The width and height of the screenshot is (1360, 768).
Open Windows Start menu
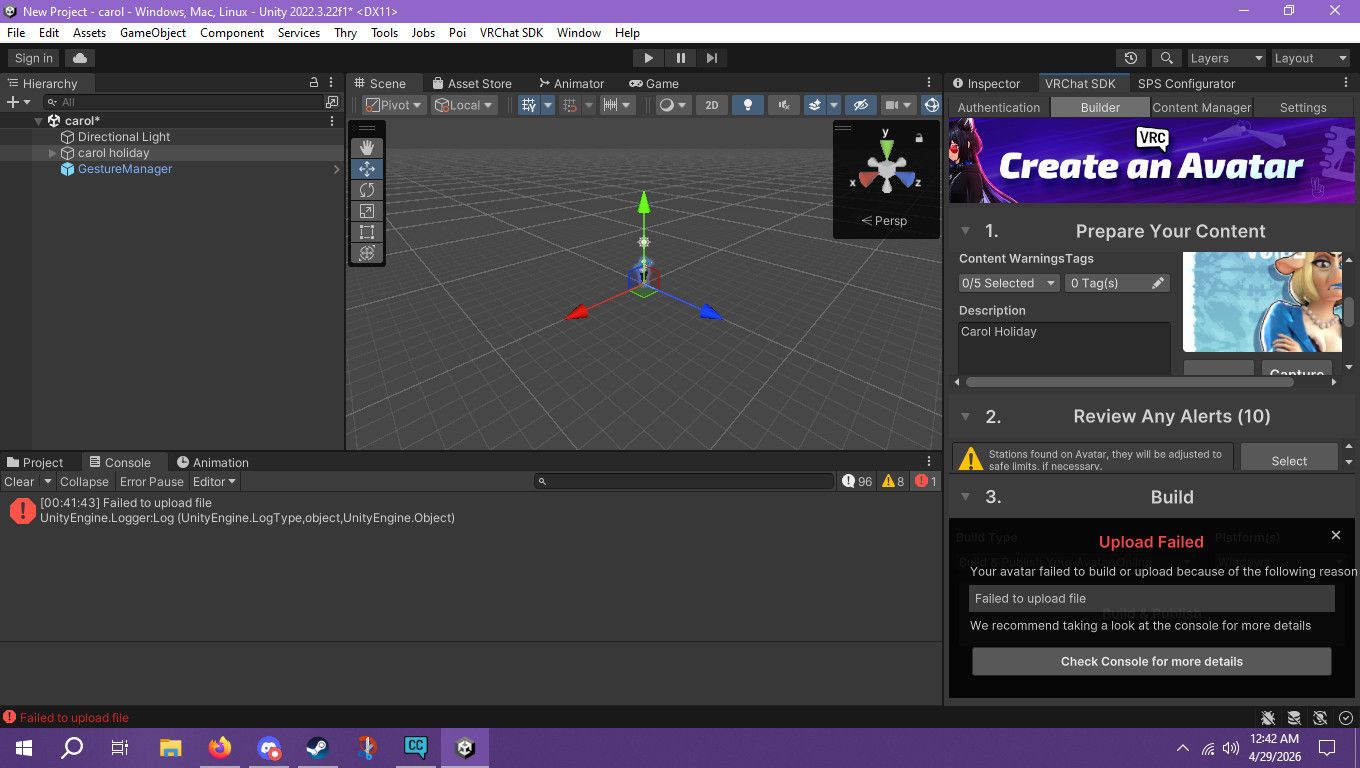click(23, 747)
